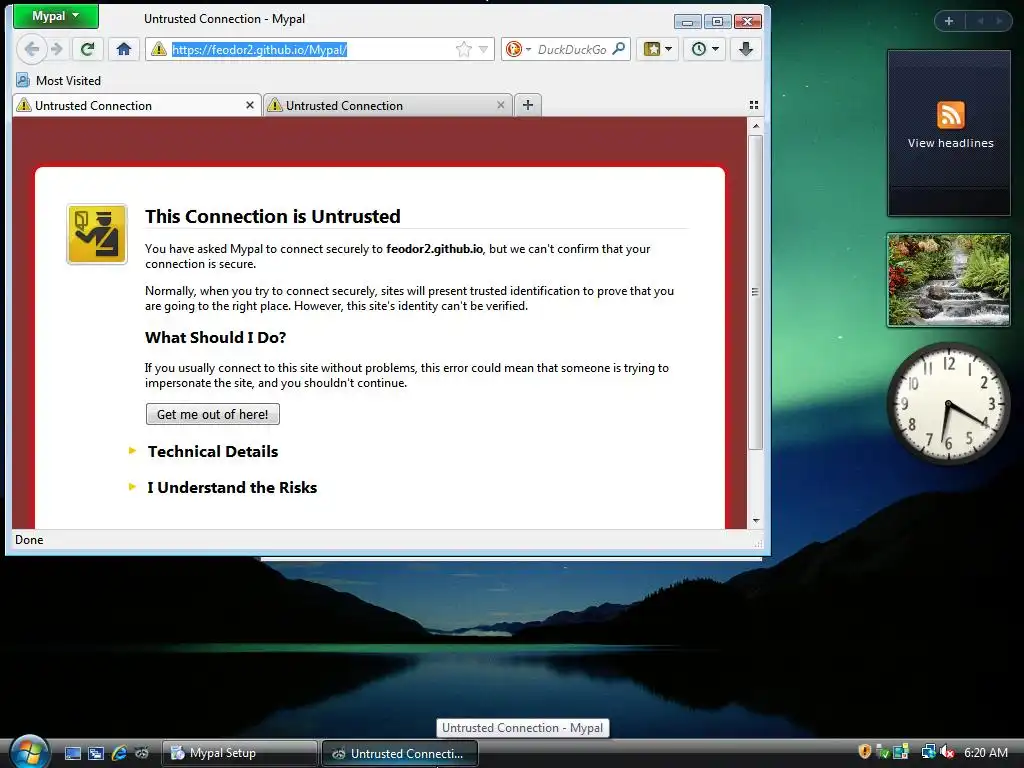Open the Windows Start orb

(x=28, y=752)
